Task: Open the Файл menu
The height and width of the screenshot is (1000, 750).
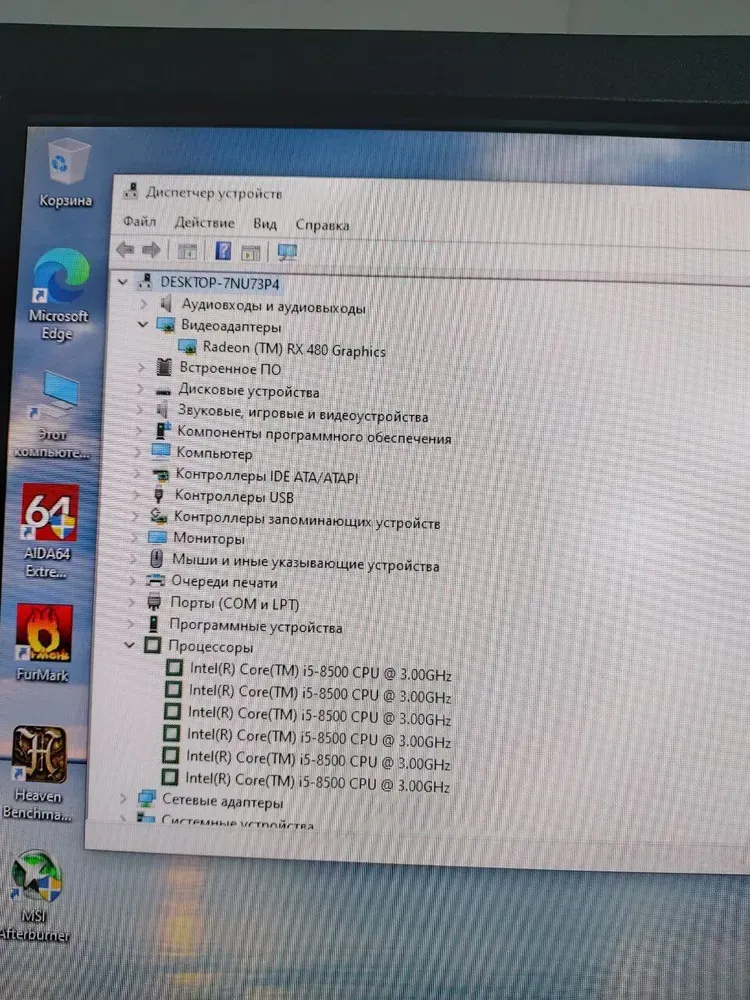Action: pyautogui.click(x=139, y=222)
